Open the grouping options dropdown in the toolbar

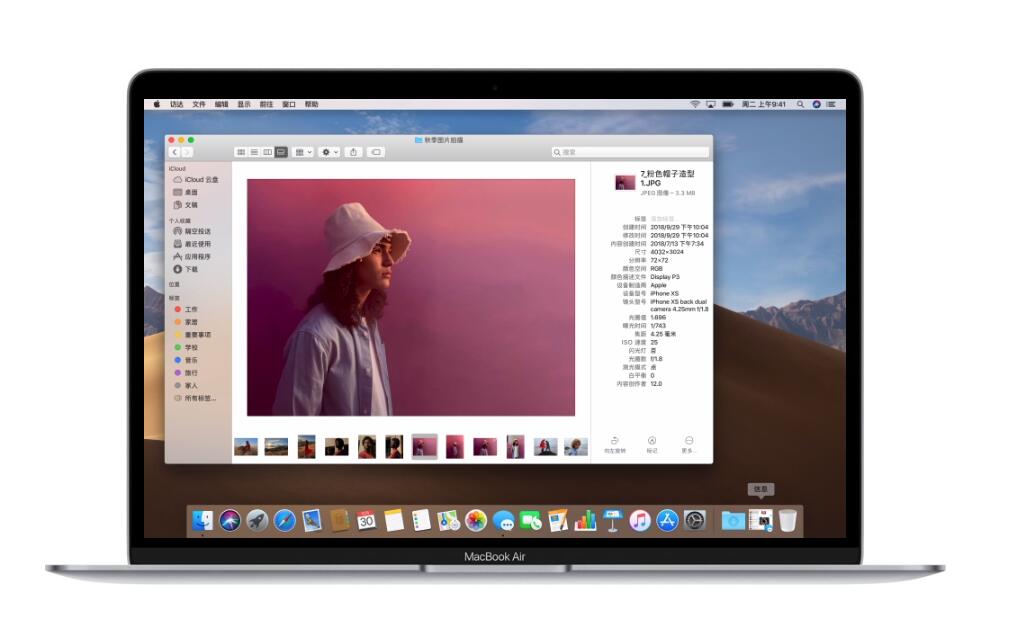(x=303, y=151)
